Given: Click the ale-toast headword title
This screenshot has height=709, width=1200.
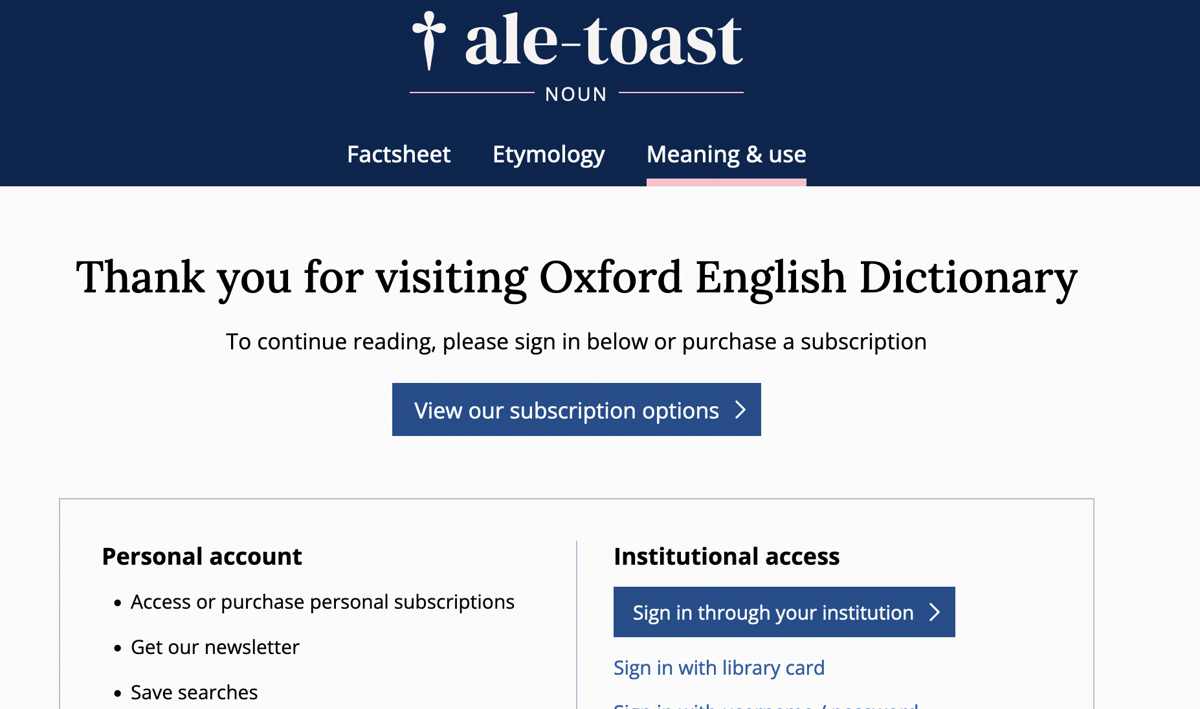Looking at the screenshot, I should [603, 40].
